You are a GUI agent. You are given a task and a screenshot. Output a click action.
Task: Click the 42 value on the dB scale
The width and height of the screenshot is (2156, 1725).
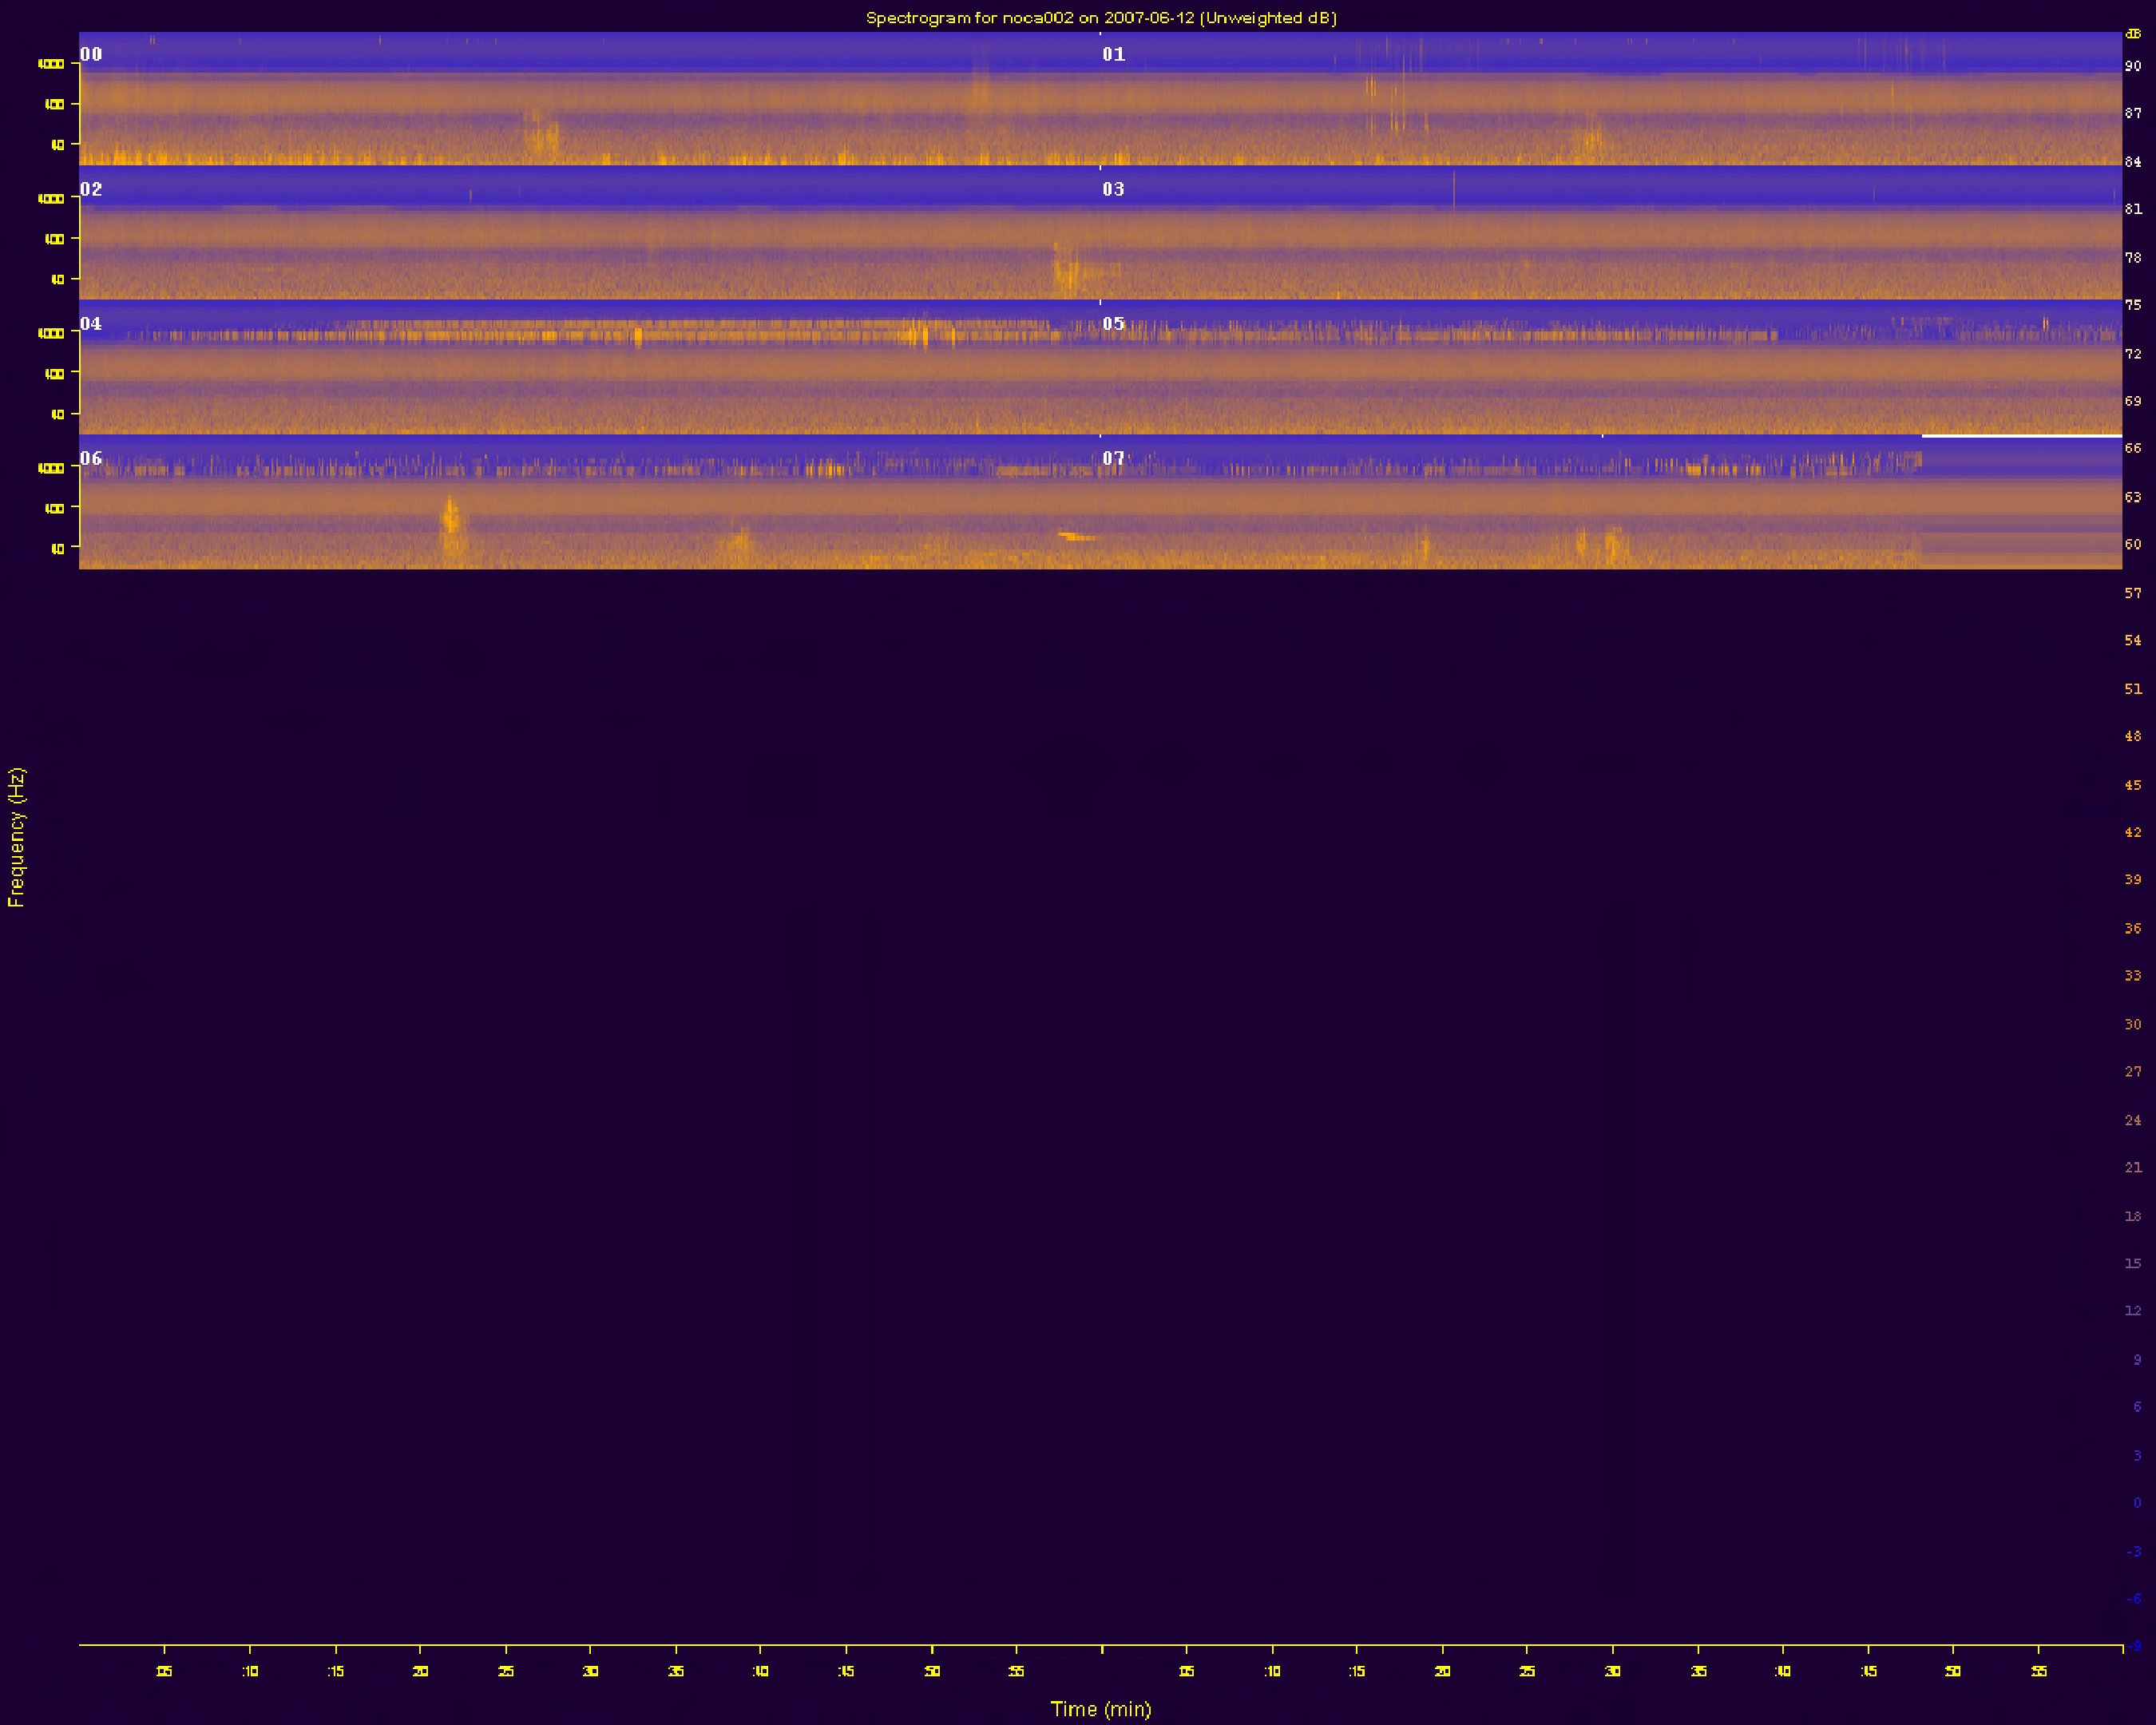click(x=2133, y=832)
